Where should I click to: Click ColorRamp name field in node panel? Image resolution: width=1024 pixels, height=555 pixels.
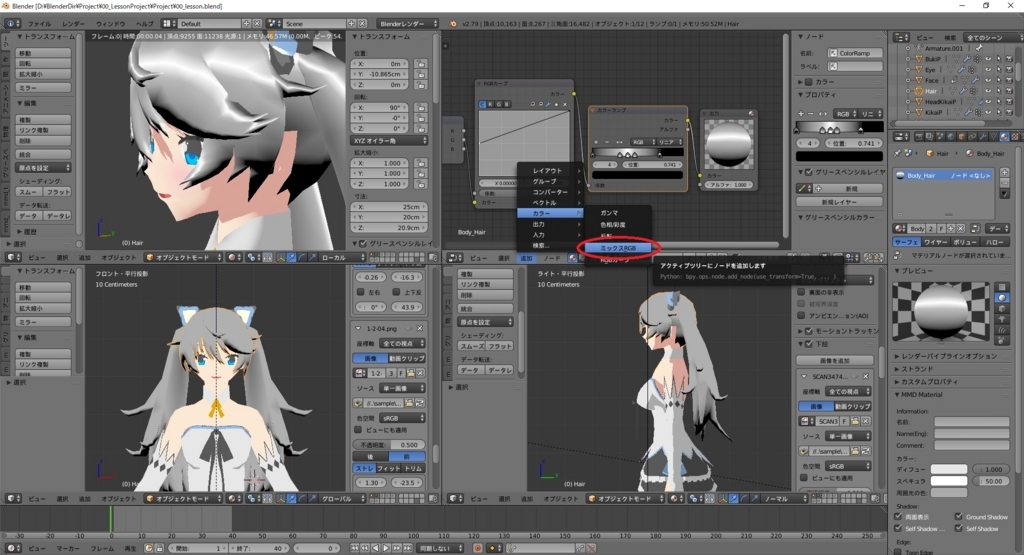(855, 53)
